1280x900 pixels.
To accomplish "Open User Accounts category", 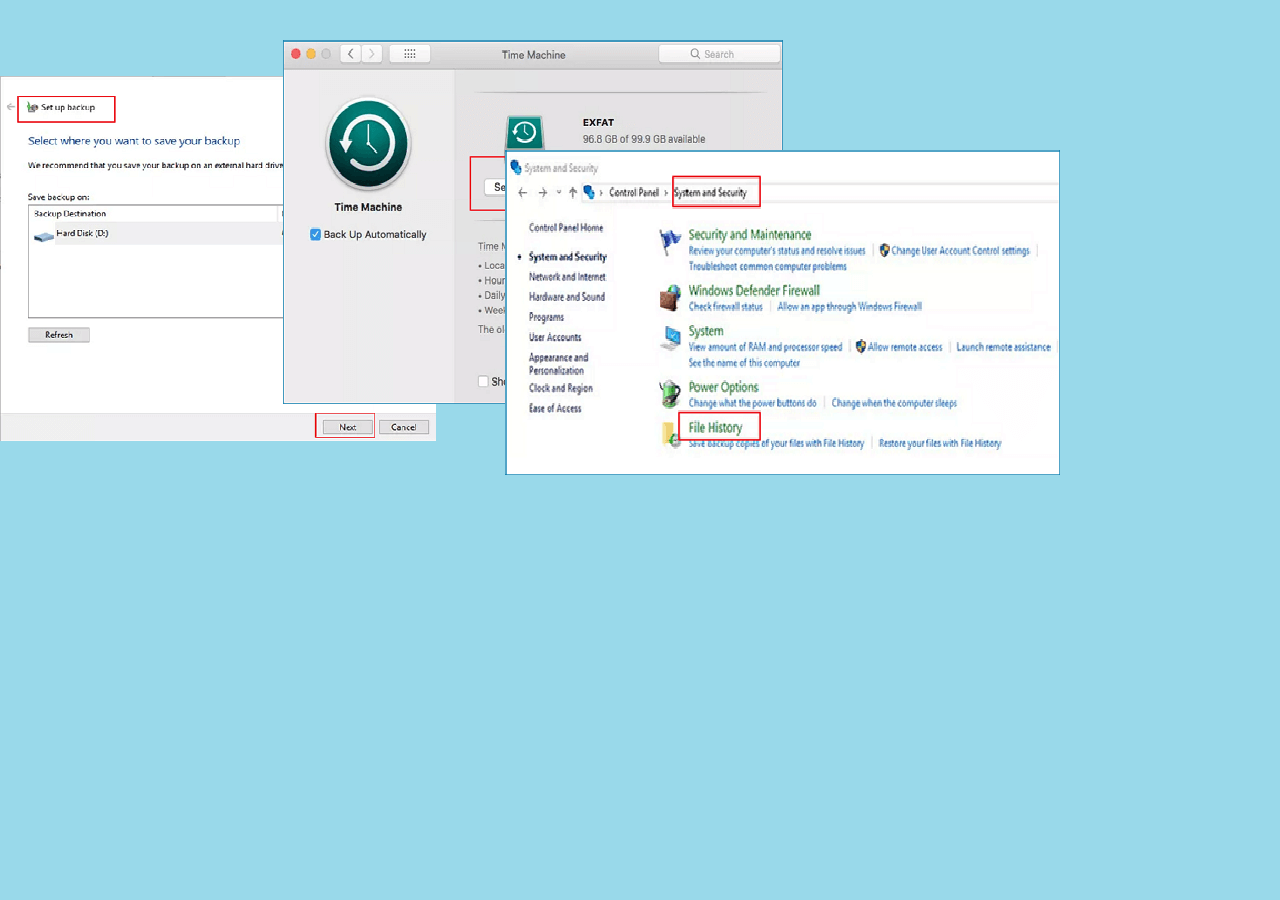I will click(x=555, y=337).
